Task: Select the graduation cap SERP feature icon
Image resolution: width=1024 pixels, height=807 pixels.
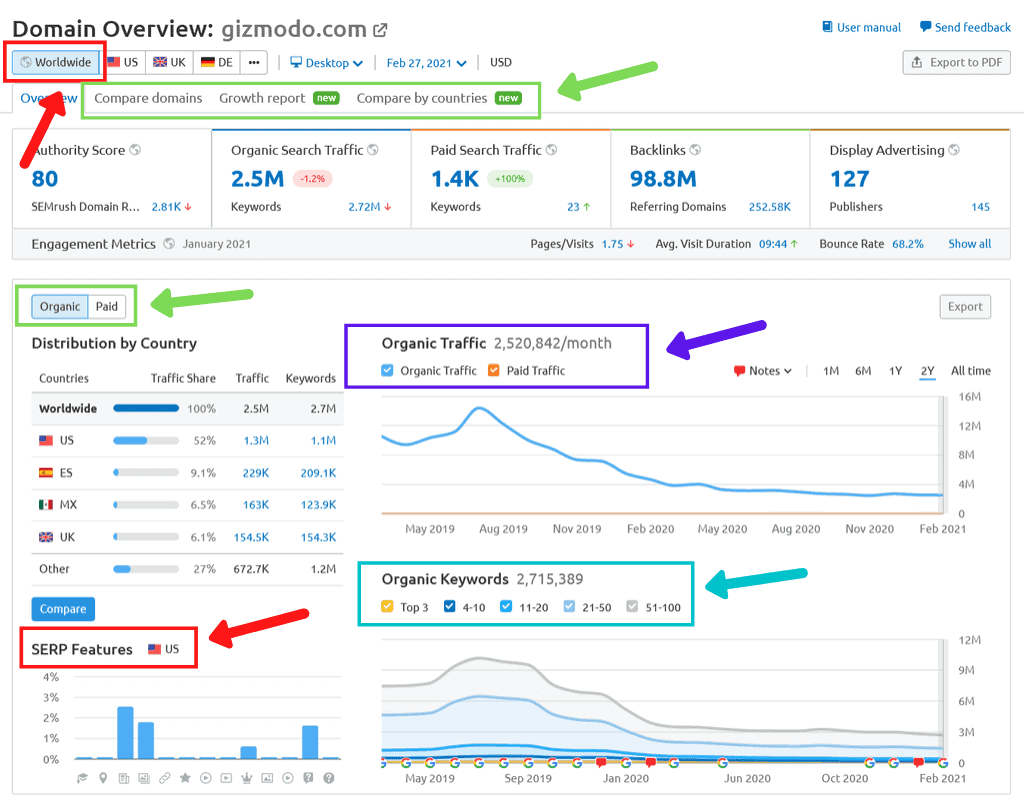Action: click(82, 778)
